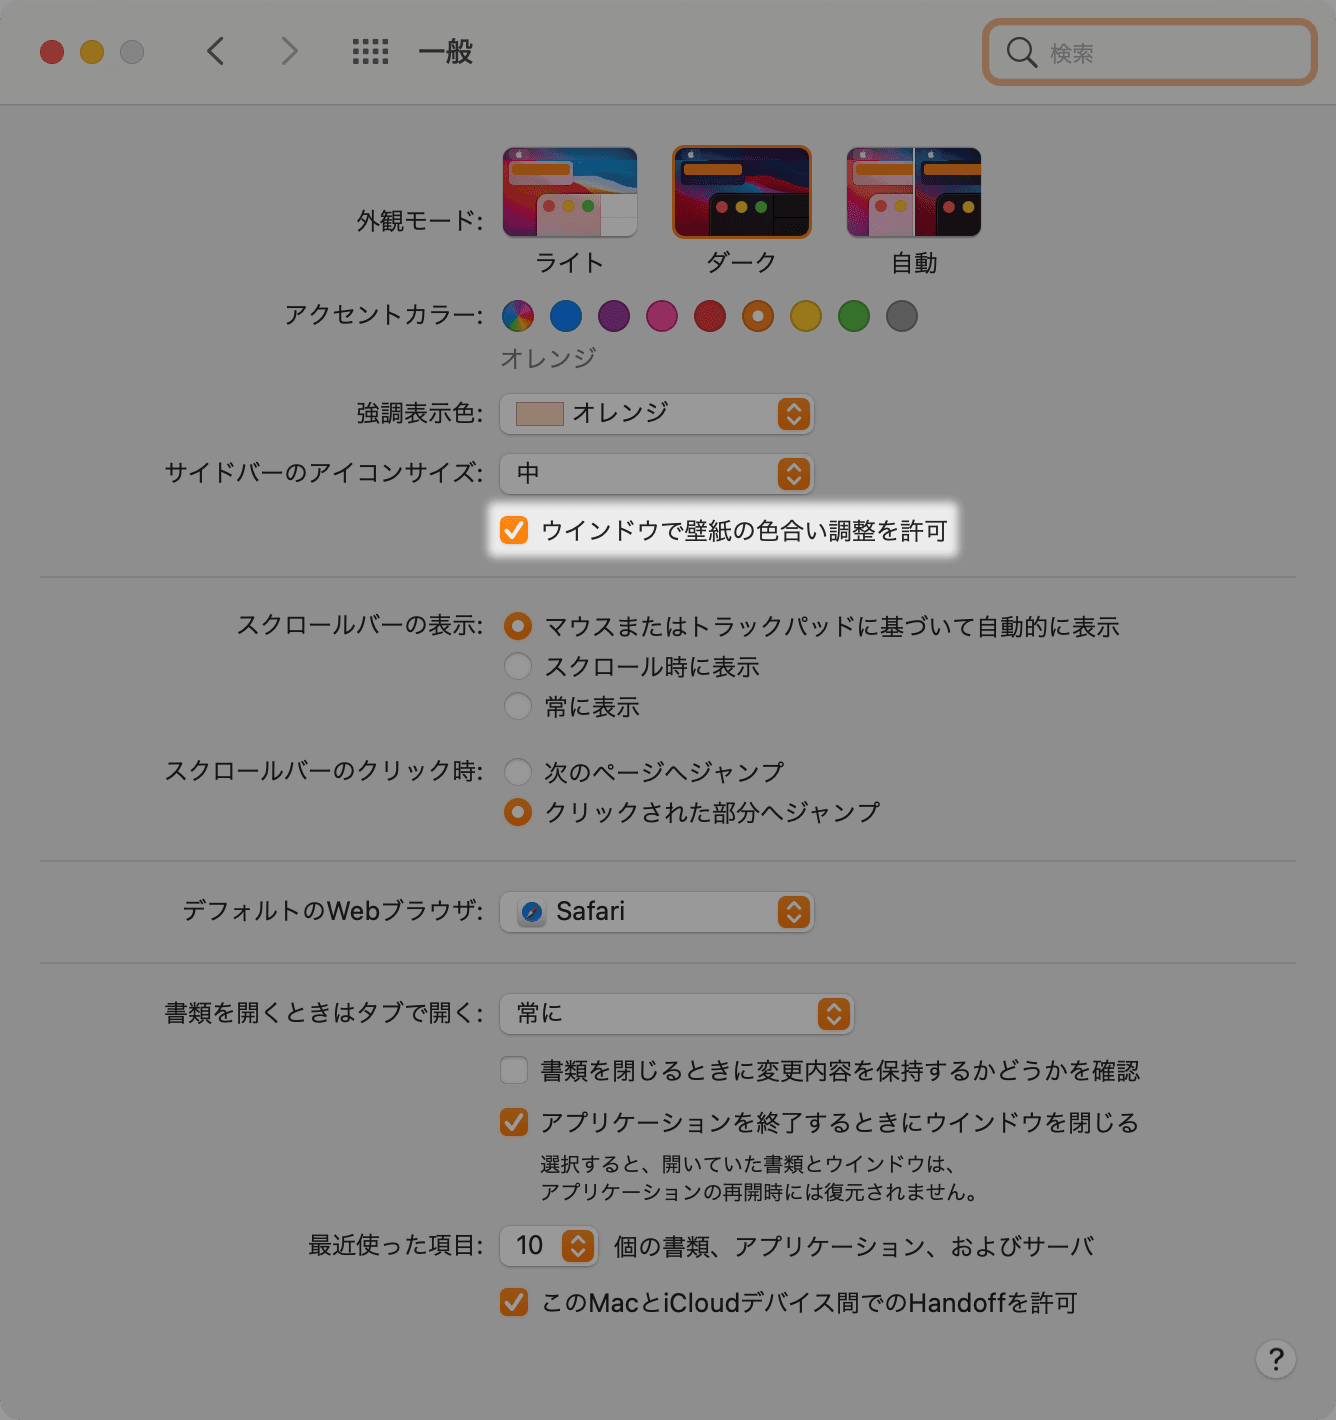This screenshot has width=1336, height=1420.
Task: Select スクロール時に表示 radio button
Action: click(x=518, y=666)
